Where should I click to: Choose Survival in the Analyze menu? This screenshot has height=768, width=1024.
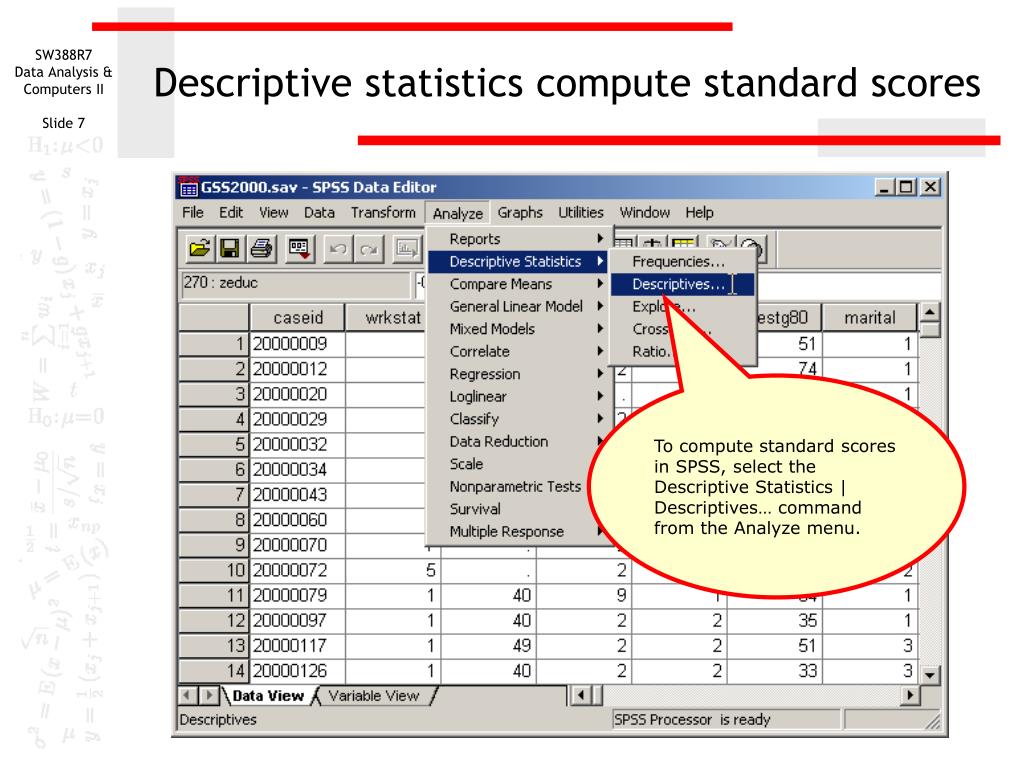pos(475,509)
